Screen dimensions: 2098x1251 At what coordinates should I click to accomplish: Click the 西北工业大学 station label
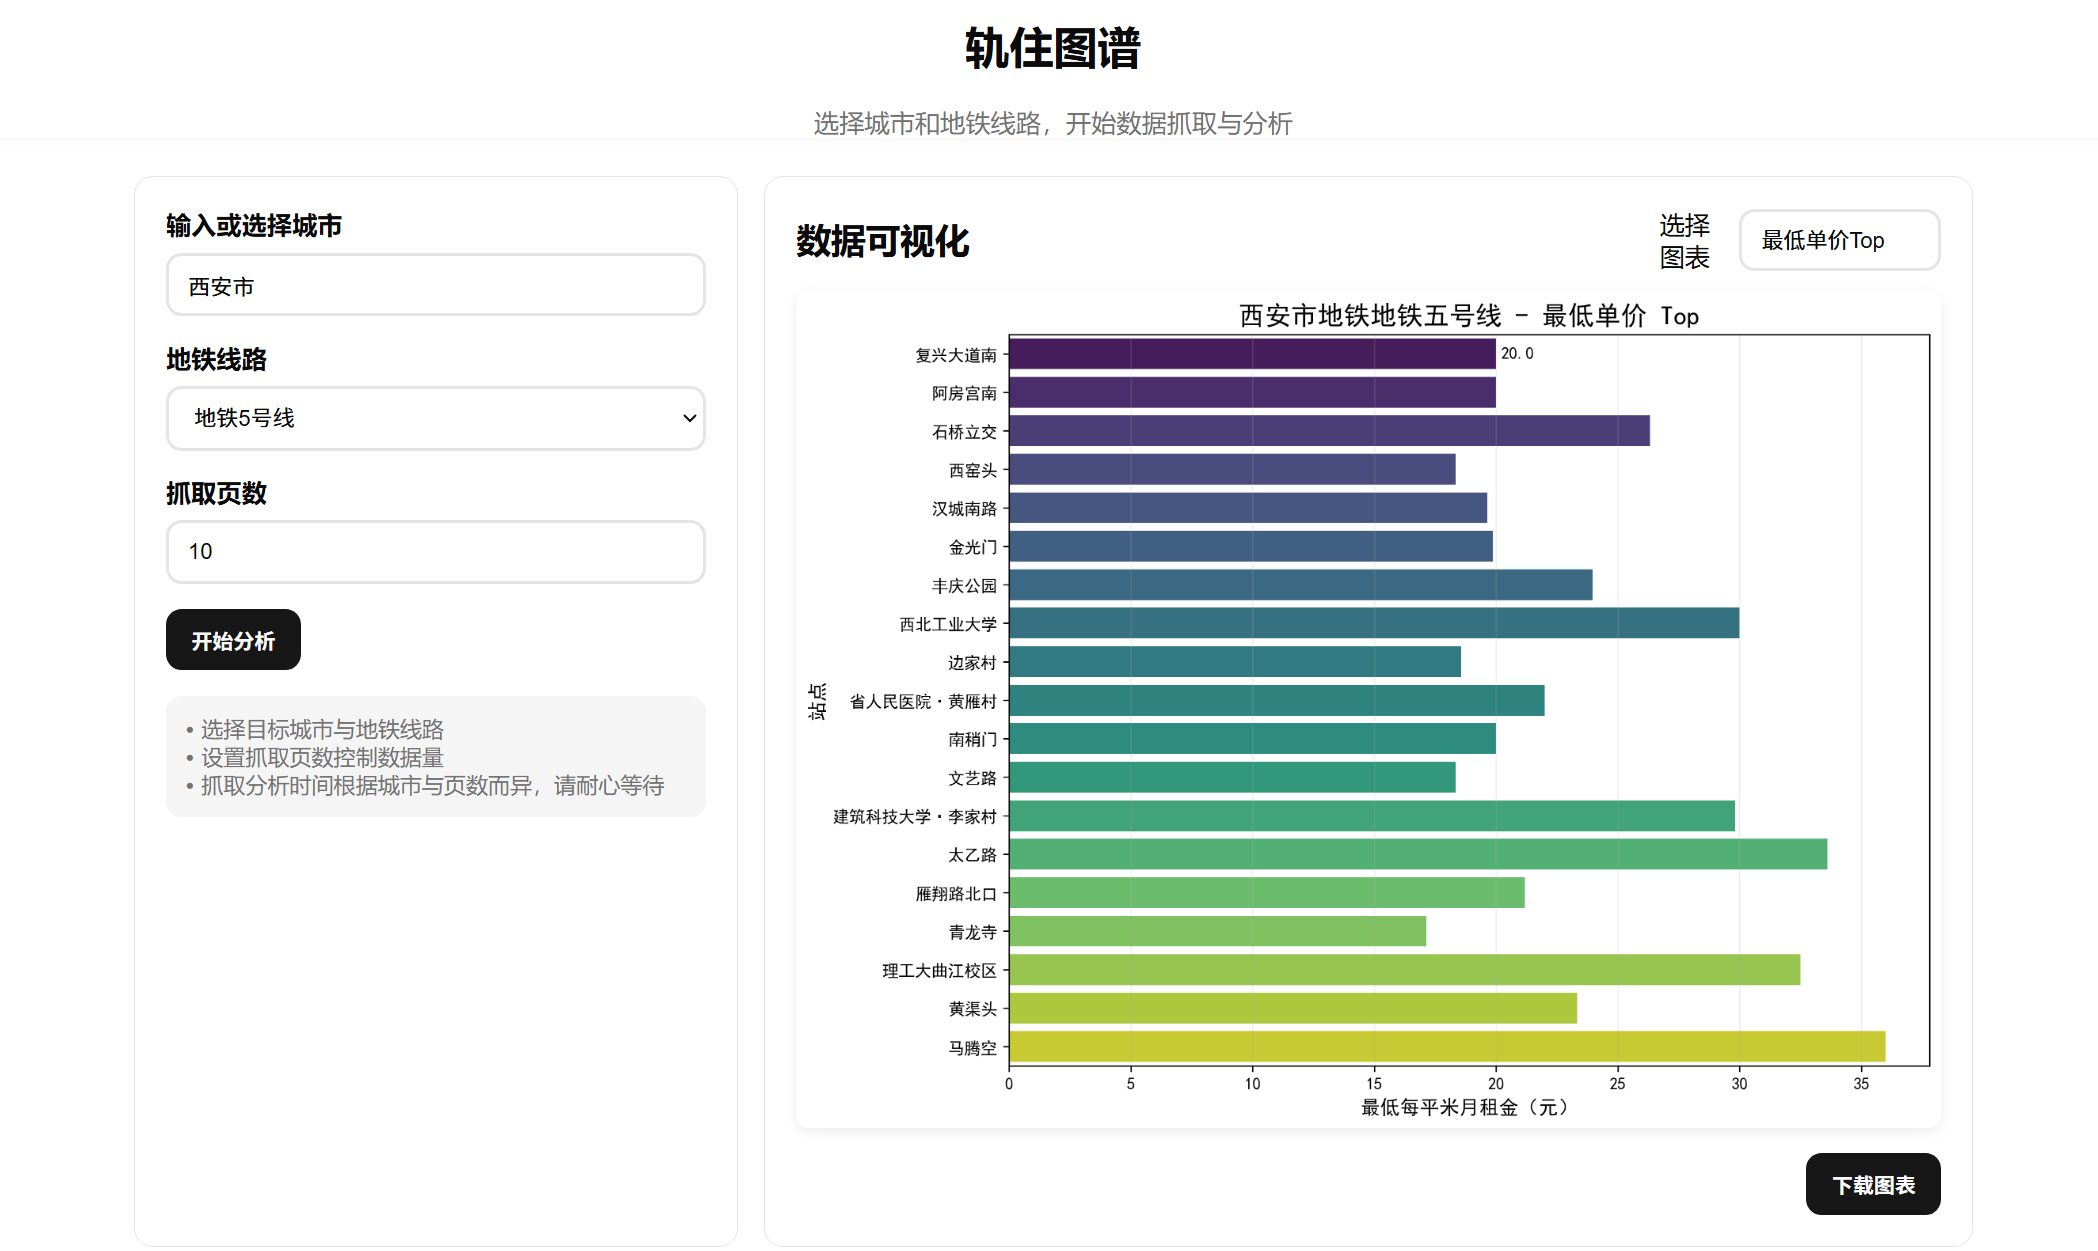coord(948,625)
